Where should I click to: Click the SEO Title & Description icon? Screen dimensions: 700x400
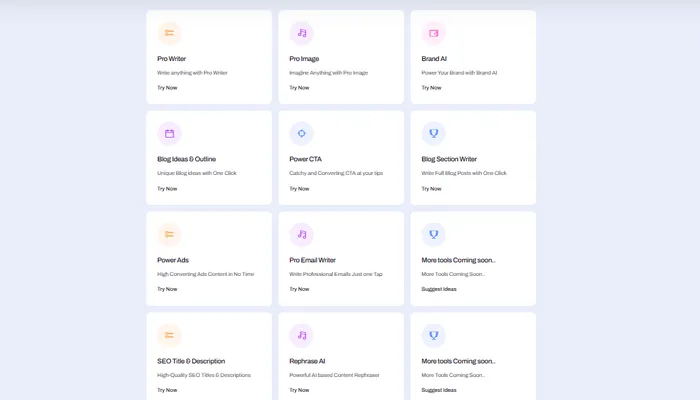169,335
